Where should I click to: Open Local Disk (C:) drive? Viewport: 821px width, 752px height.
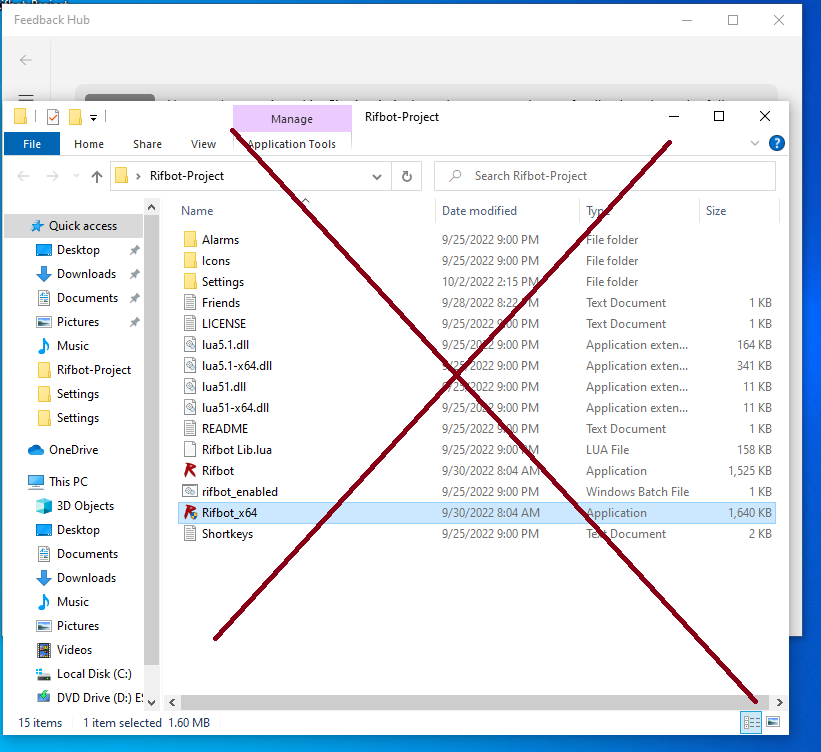click(84, 674)
